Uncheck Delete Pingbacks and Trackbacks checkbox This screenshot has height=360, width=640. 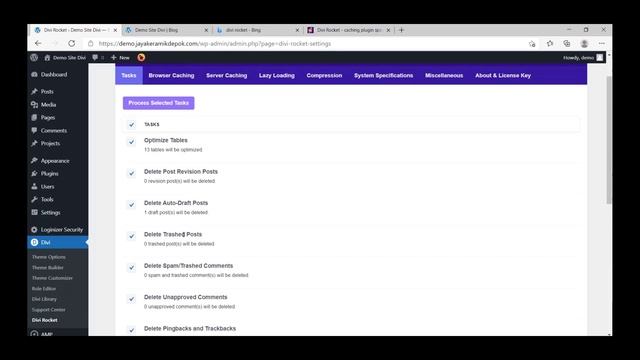131,330
